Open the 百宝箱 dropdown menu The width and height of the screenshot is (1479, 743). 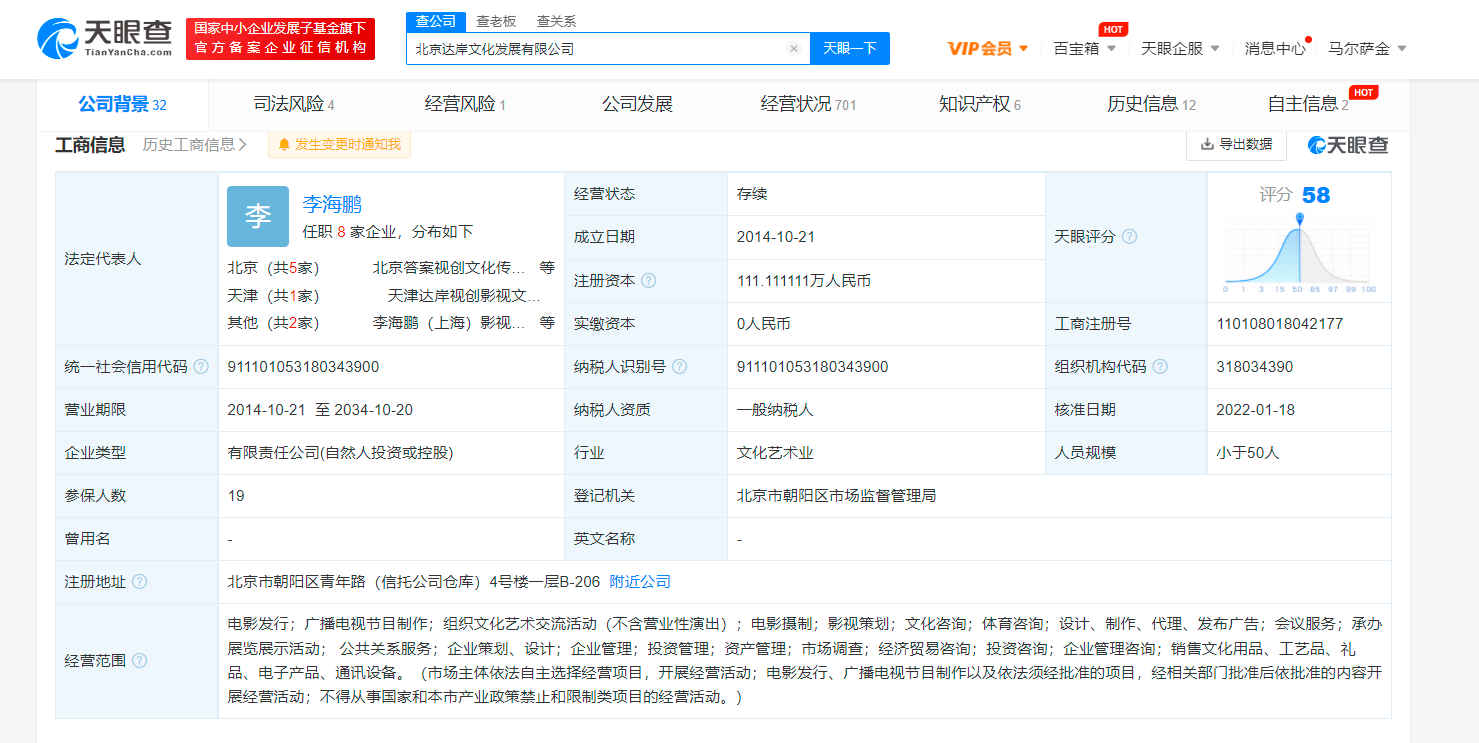(x=1085, y=48)
